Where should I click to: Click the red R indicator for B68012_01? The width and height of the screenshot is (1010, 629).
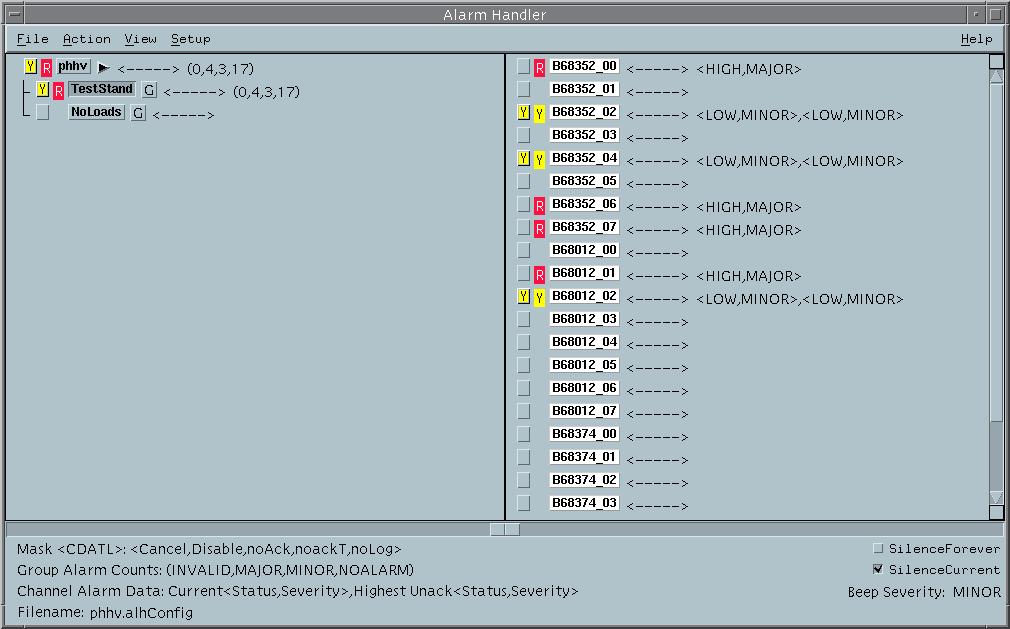tap(540, 275)
